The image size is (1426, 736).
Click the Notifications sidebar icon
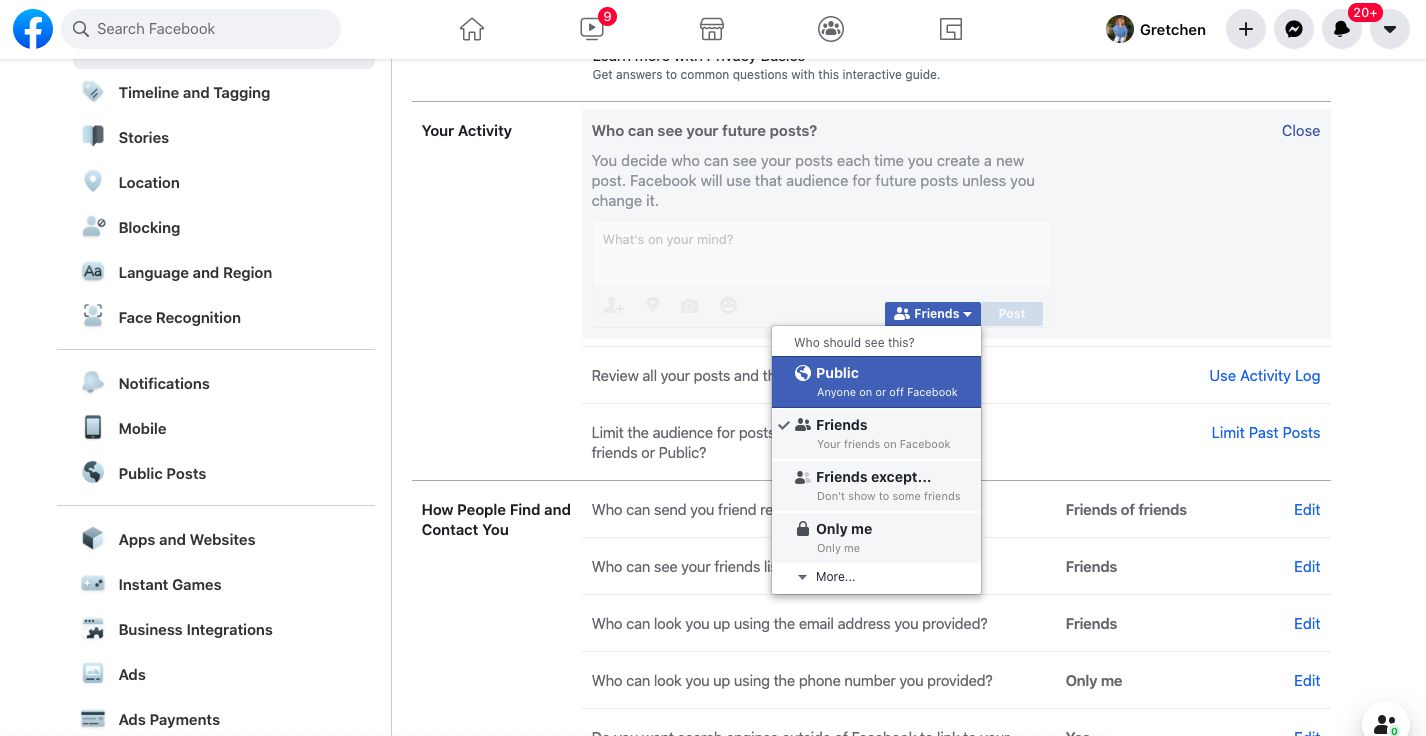(x=93, y=383)
